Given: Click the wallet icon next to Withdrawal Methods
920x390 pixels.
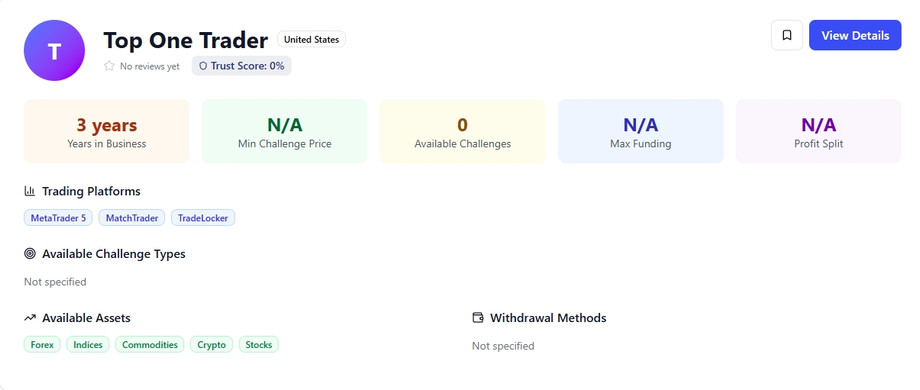Looking at the screenshot, I should click(478, 318).
